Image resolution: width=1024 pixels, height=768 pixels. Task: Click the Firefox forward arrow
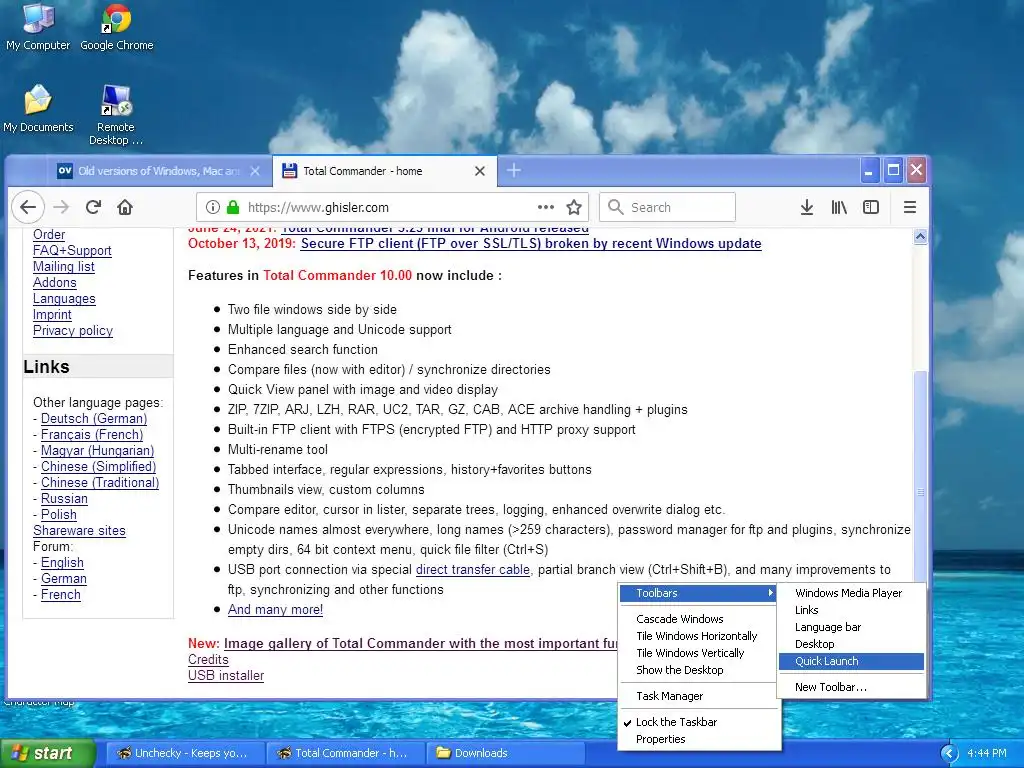click(x=61, y=207)
